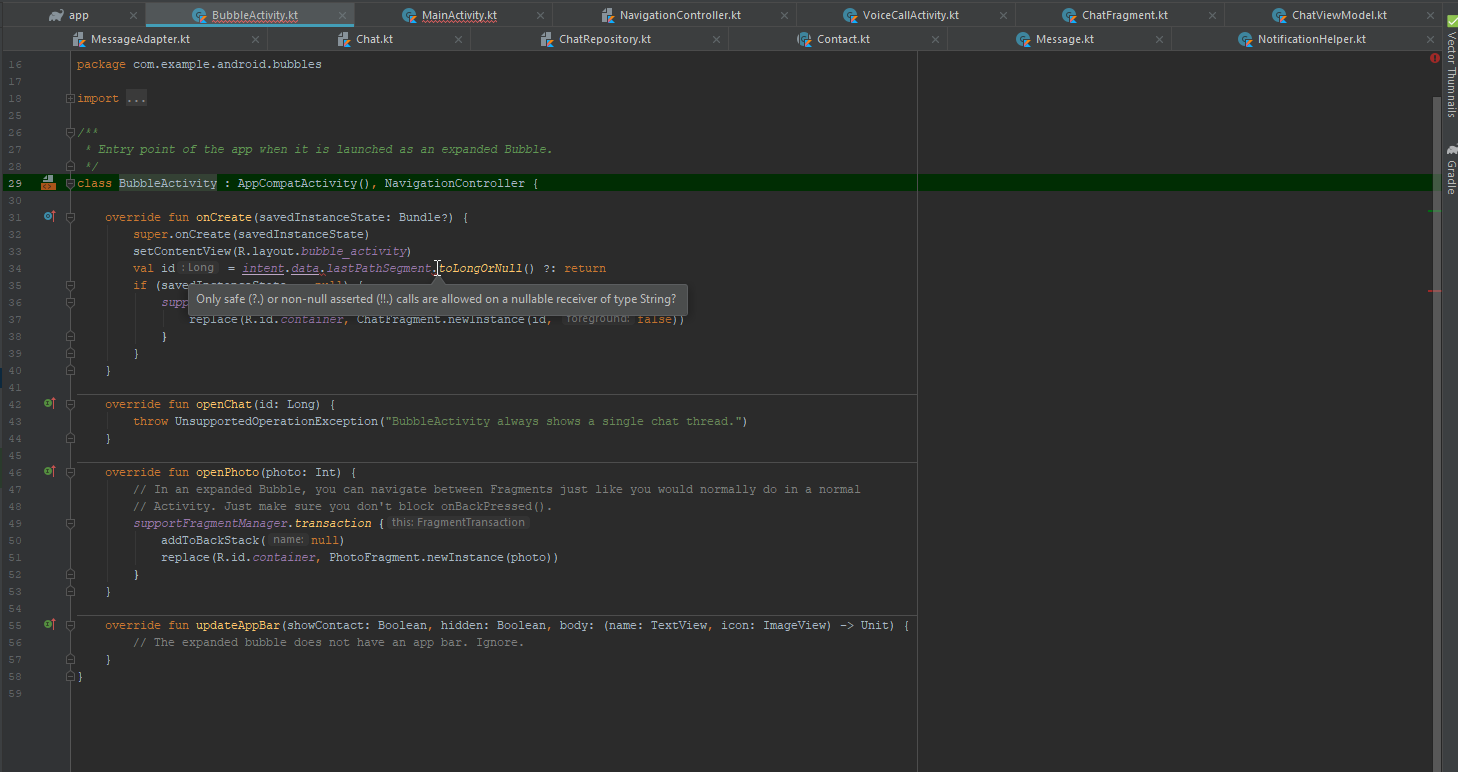Viewport: 1458px width, 772px height.
Task: Click UnsupportedOperationException on line 43
Action: tap(276, 421)
